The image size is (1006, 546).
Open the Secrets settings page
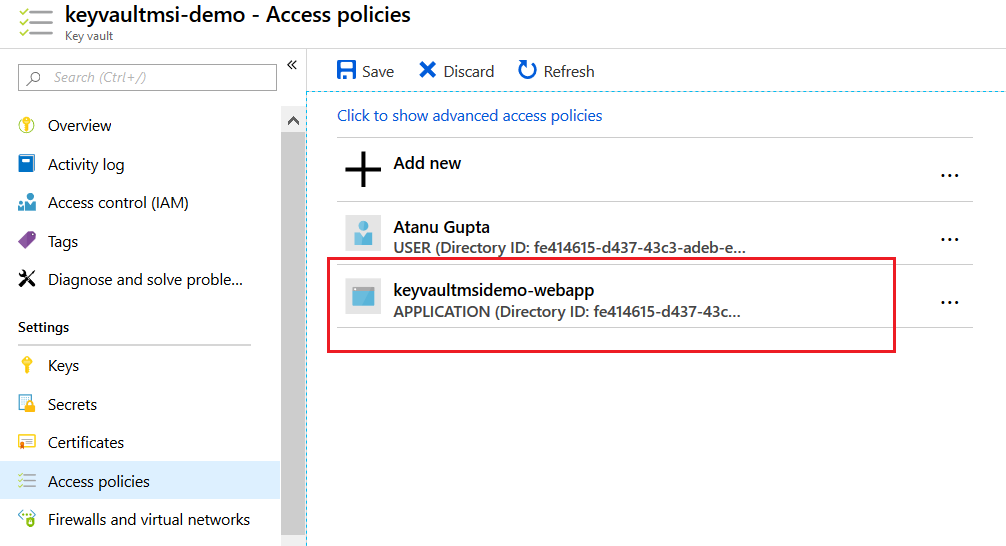point(72,404)
